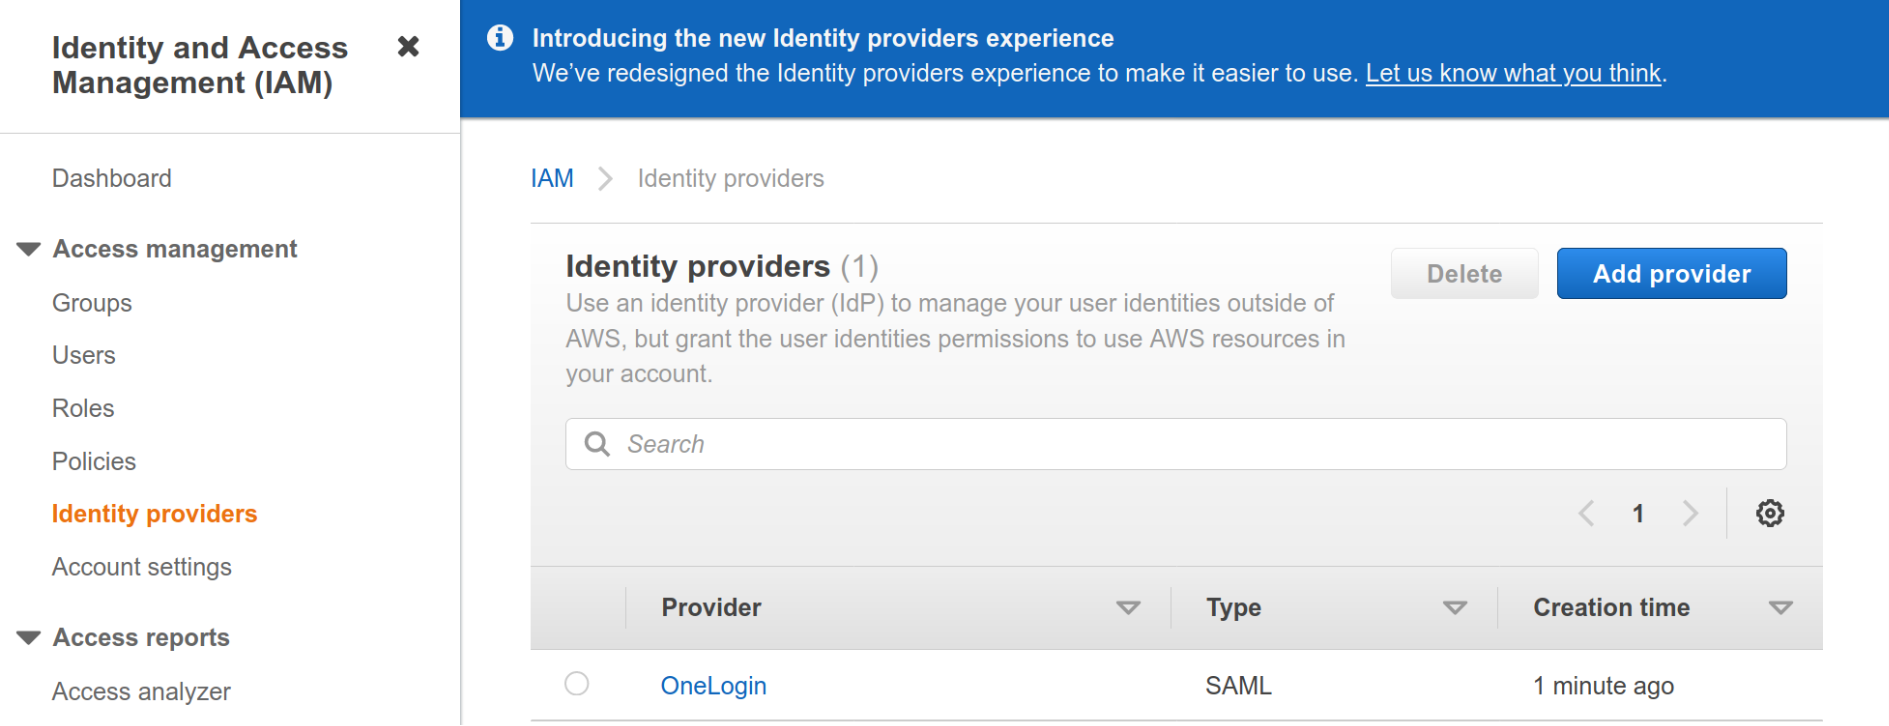Open table preferences gear icon
The width and height of the screenshot is (1889, 726).
(x=1770, y=513)
